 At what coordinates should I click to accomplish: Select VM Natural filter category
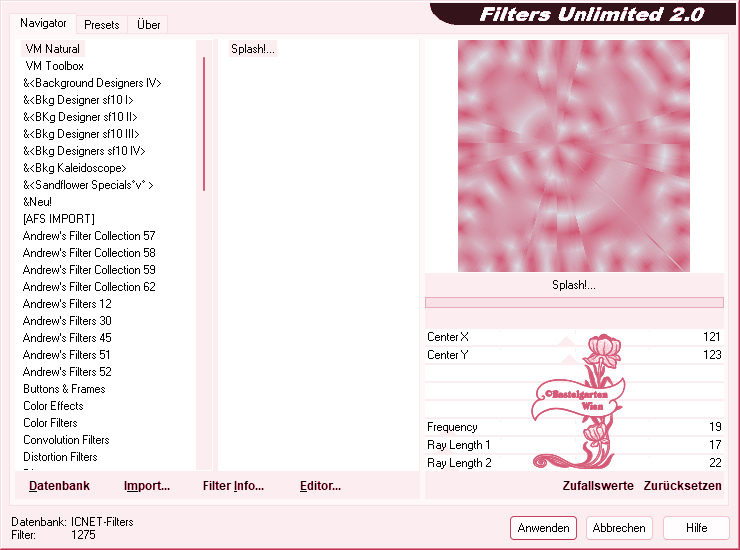click(53, 49)
